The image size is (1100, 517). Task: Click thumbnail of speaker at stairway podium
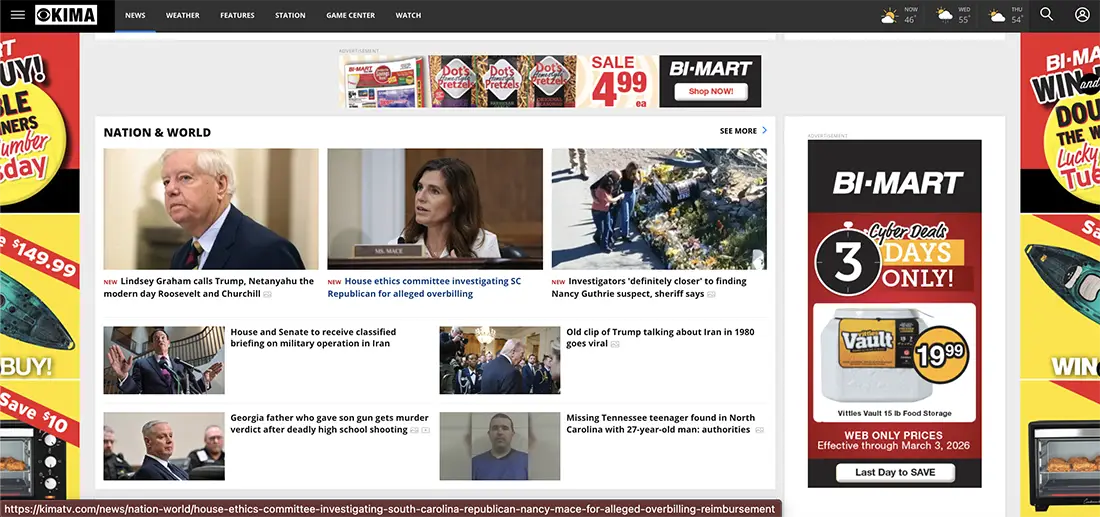click(x=164, y=360)
